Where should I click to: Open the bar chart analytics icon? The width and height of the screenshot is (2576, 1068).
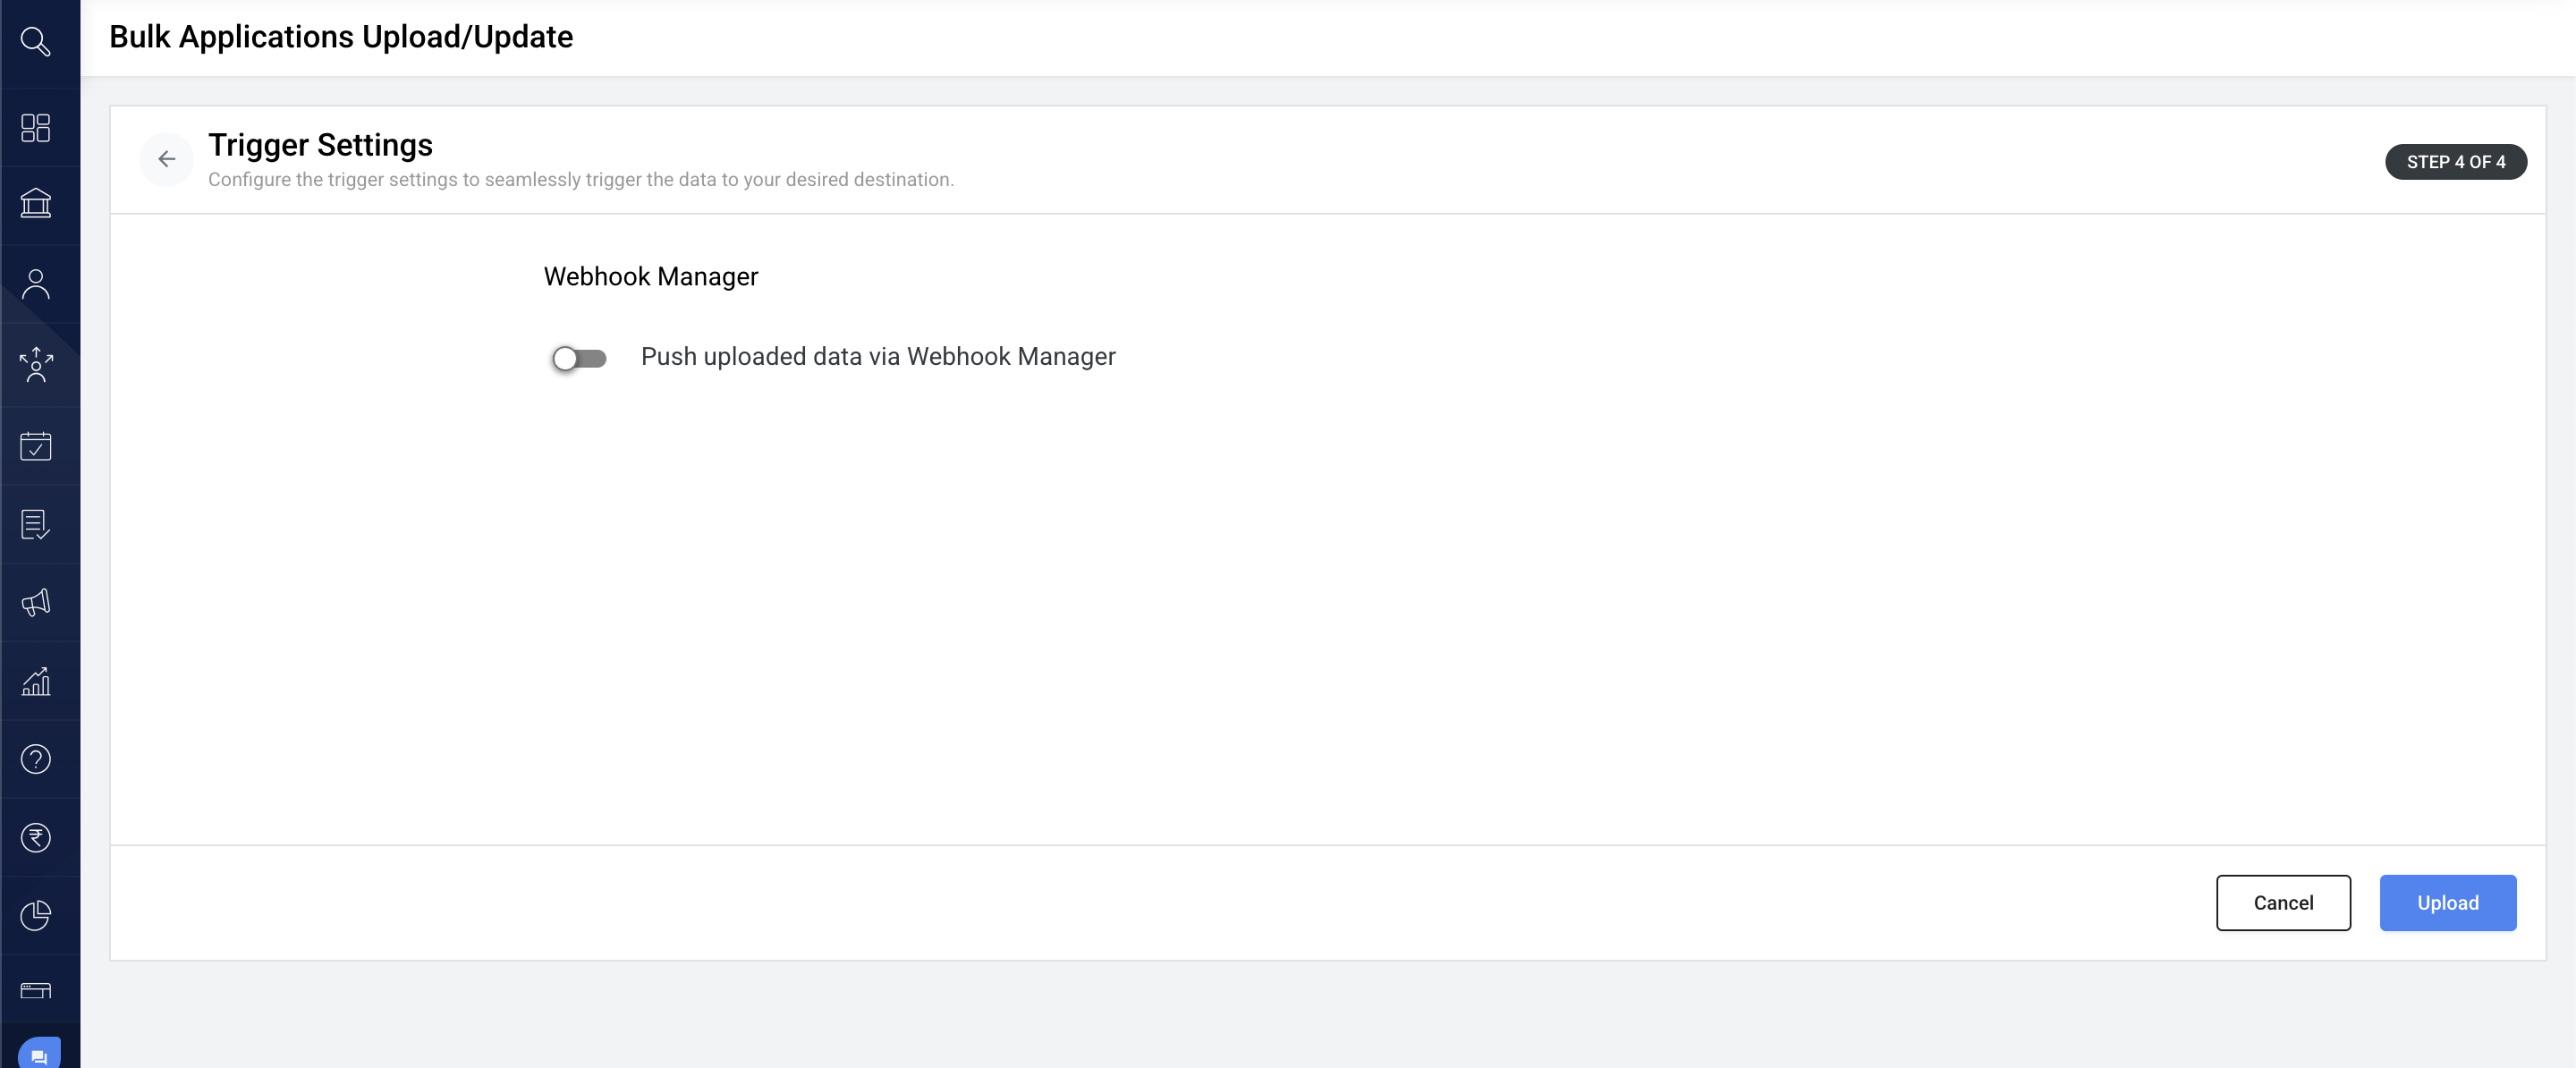36,681
